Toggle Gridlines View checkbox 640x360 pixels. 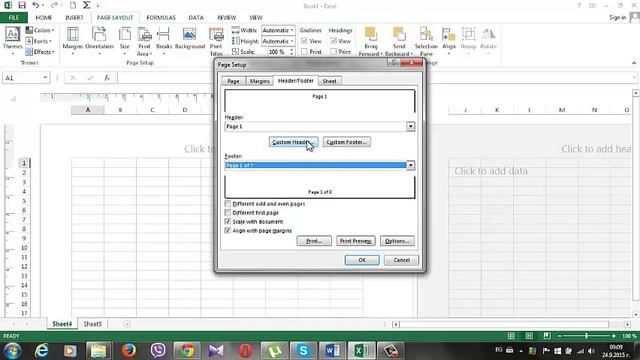pos(304,41)
